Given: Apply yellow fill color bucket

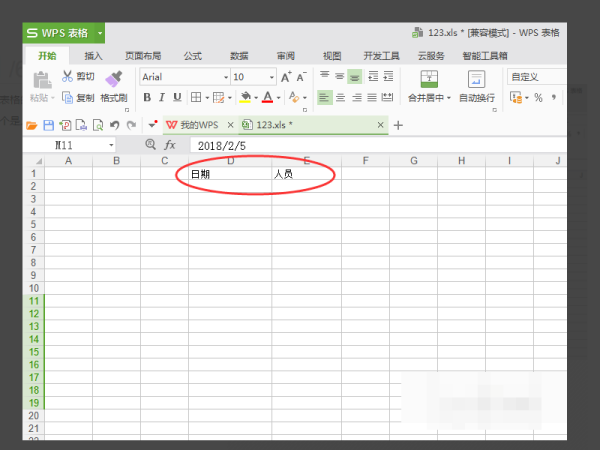Looking at the screenshot, I should [245, 97].
